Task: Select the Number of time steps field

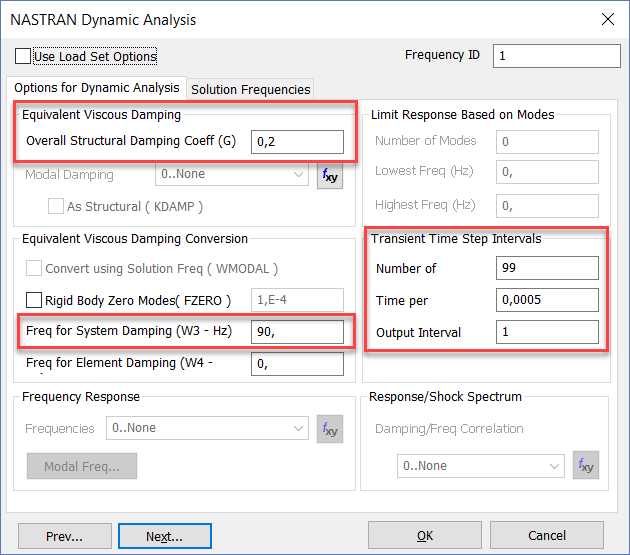Action: tap(547, 268)
